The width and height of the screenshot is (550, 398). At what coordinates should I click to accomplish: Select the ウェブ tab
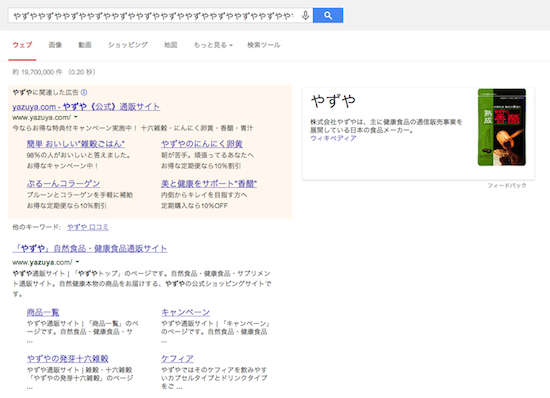tap(22, 45)
